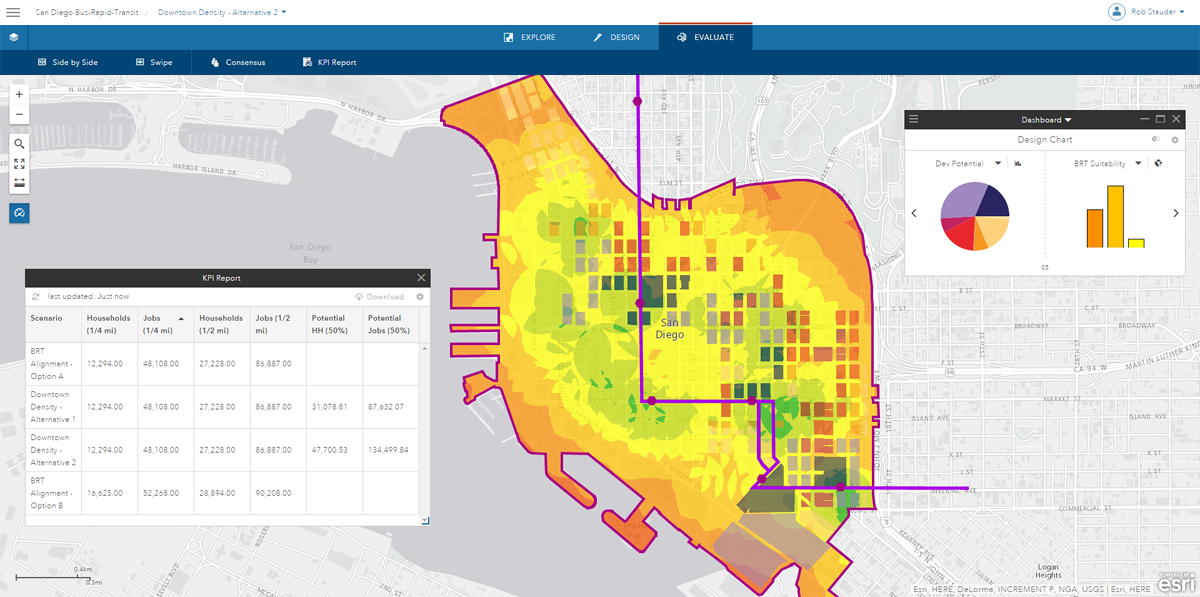Image resolution: width=1200 pixels, height=597 pixels.
Task: Click the blue dashboard gauge icon
Action: pyautogui.click(x=19, y=213)
